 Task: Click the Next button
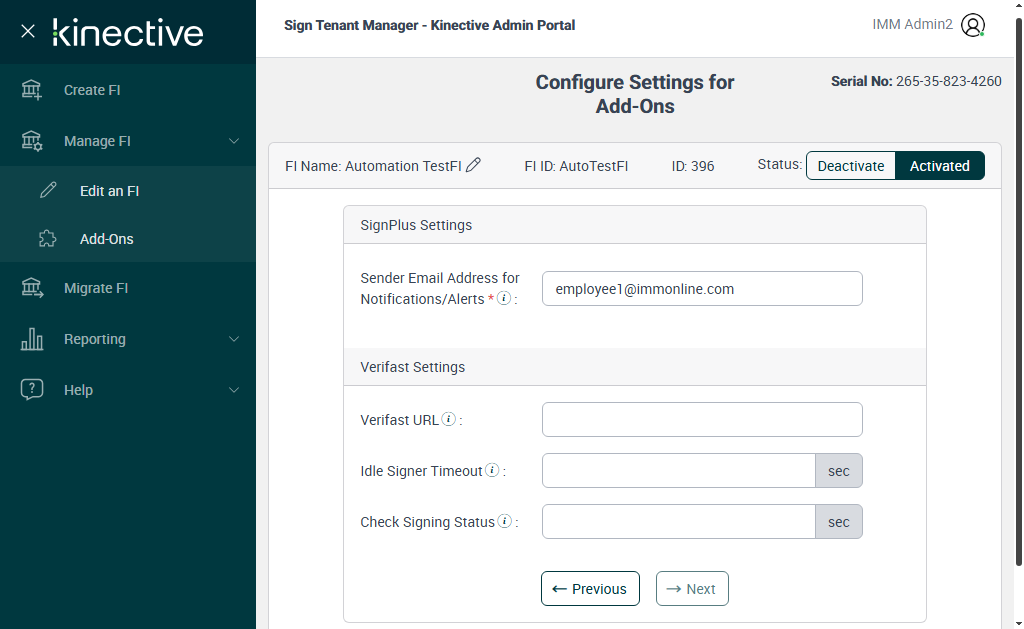[692, 589]
